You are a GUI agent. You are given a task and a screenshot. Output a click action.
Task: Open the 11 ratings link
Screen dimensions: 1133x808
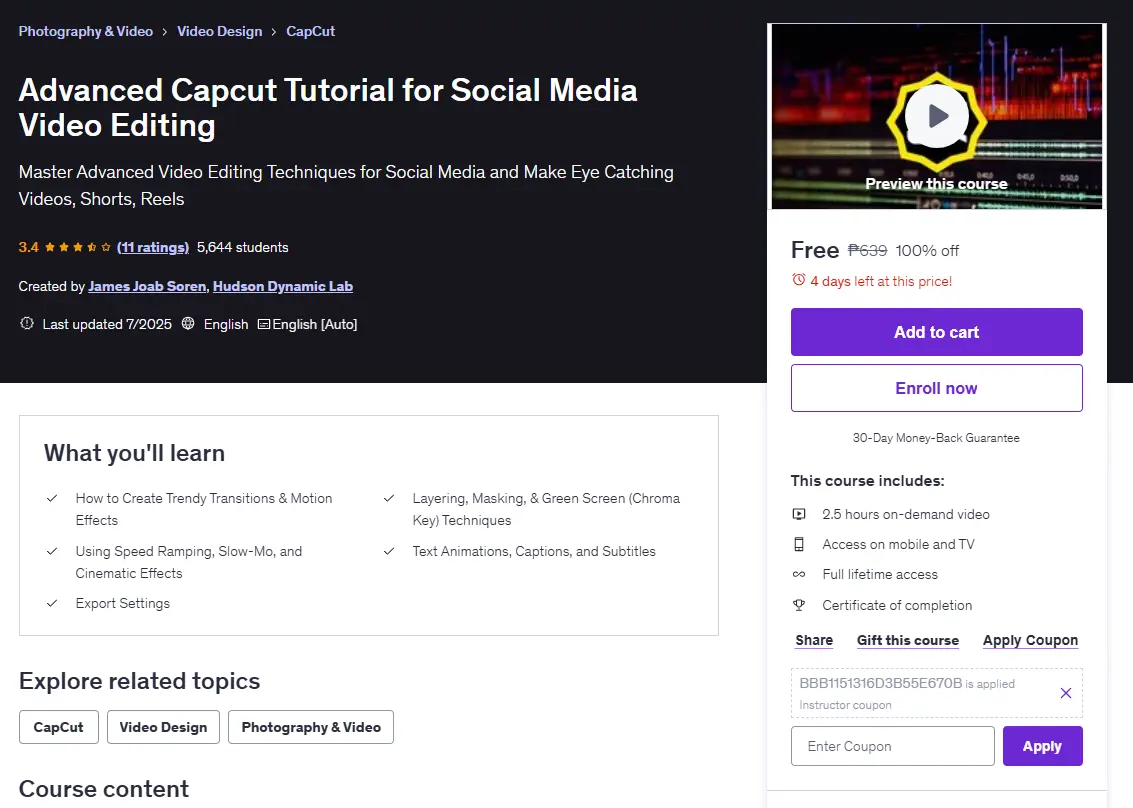point(152,247)
